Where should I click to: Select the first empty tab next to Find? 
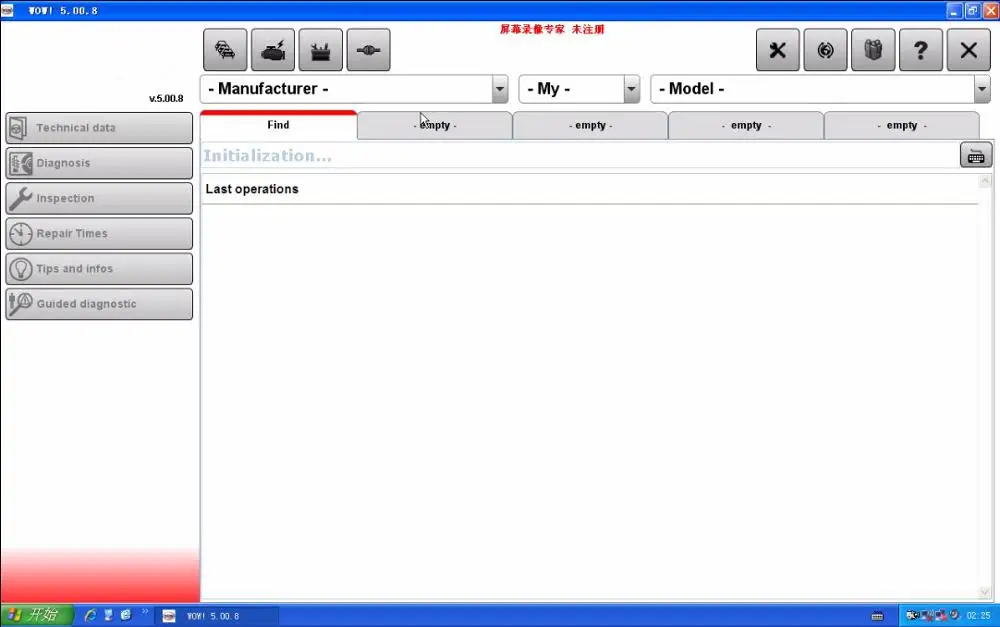point(435,126)
